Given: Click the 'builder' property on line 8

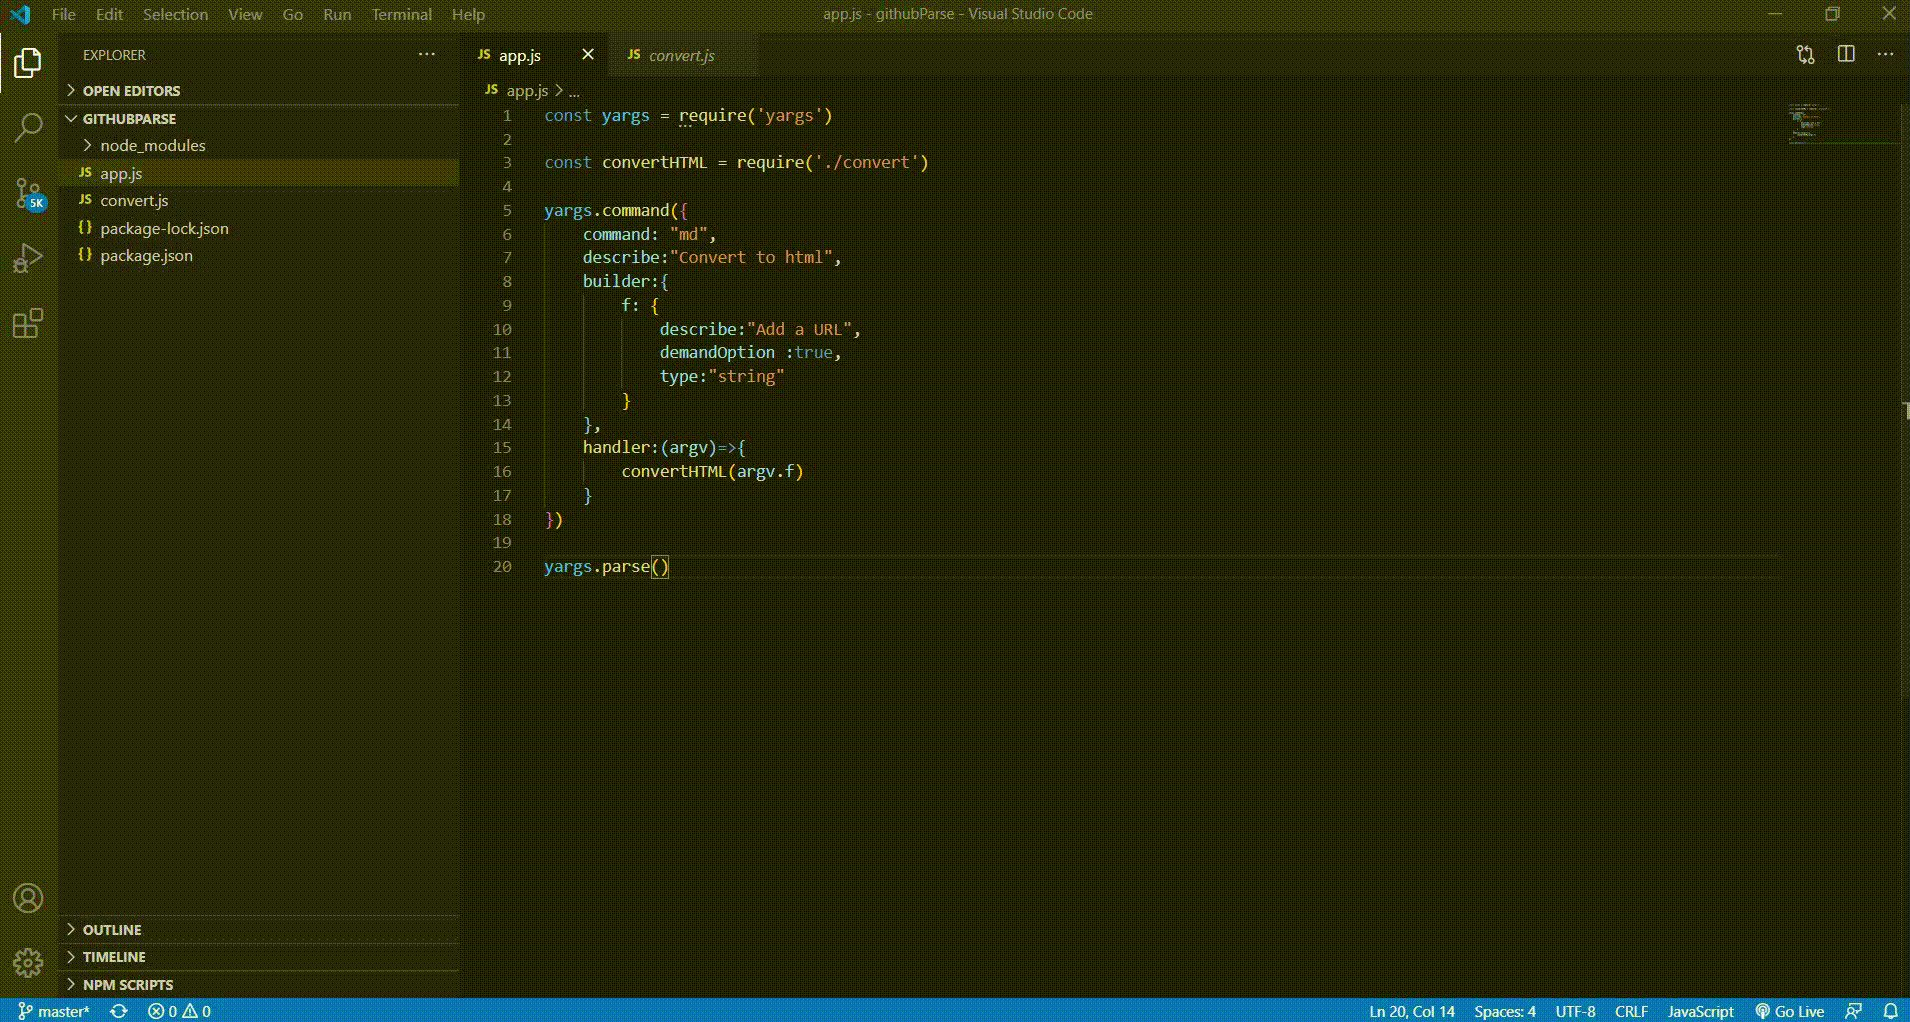Looking at the screenshot, I should click(x=616, y=281).
